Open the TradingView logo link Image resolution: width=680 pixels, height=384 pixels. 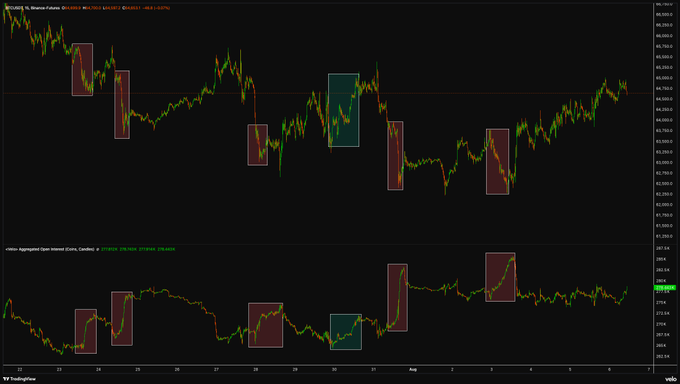click(x=20, y=379)
